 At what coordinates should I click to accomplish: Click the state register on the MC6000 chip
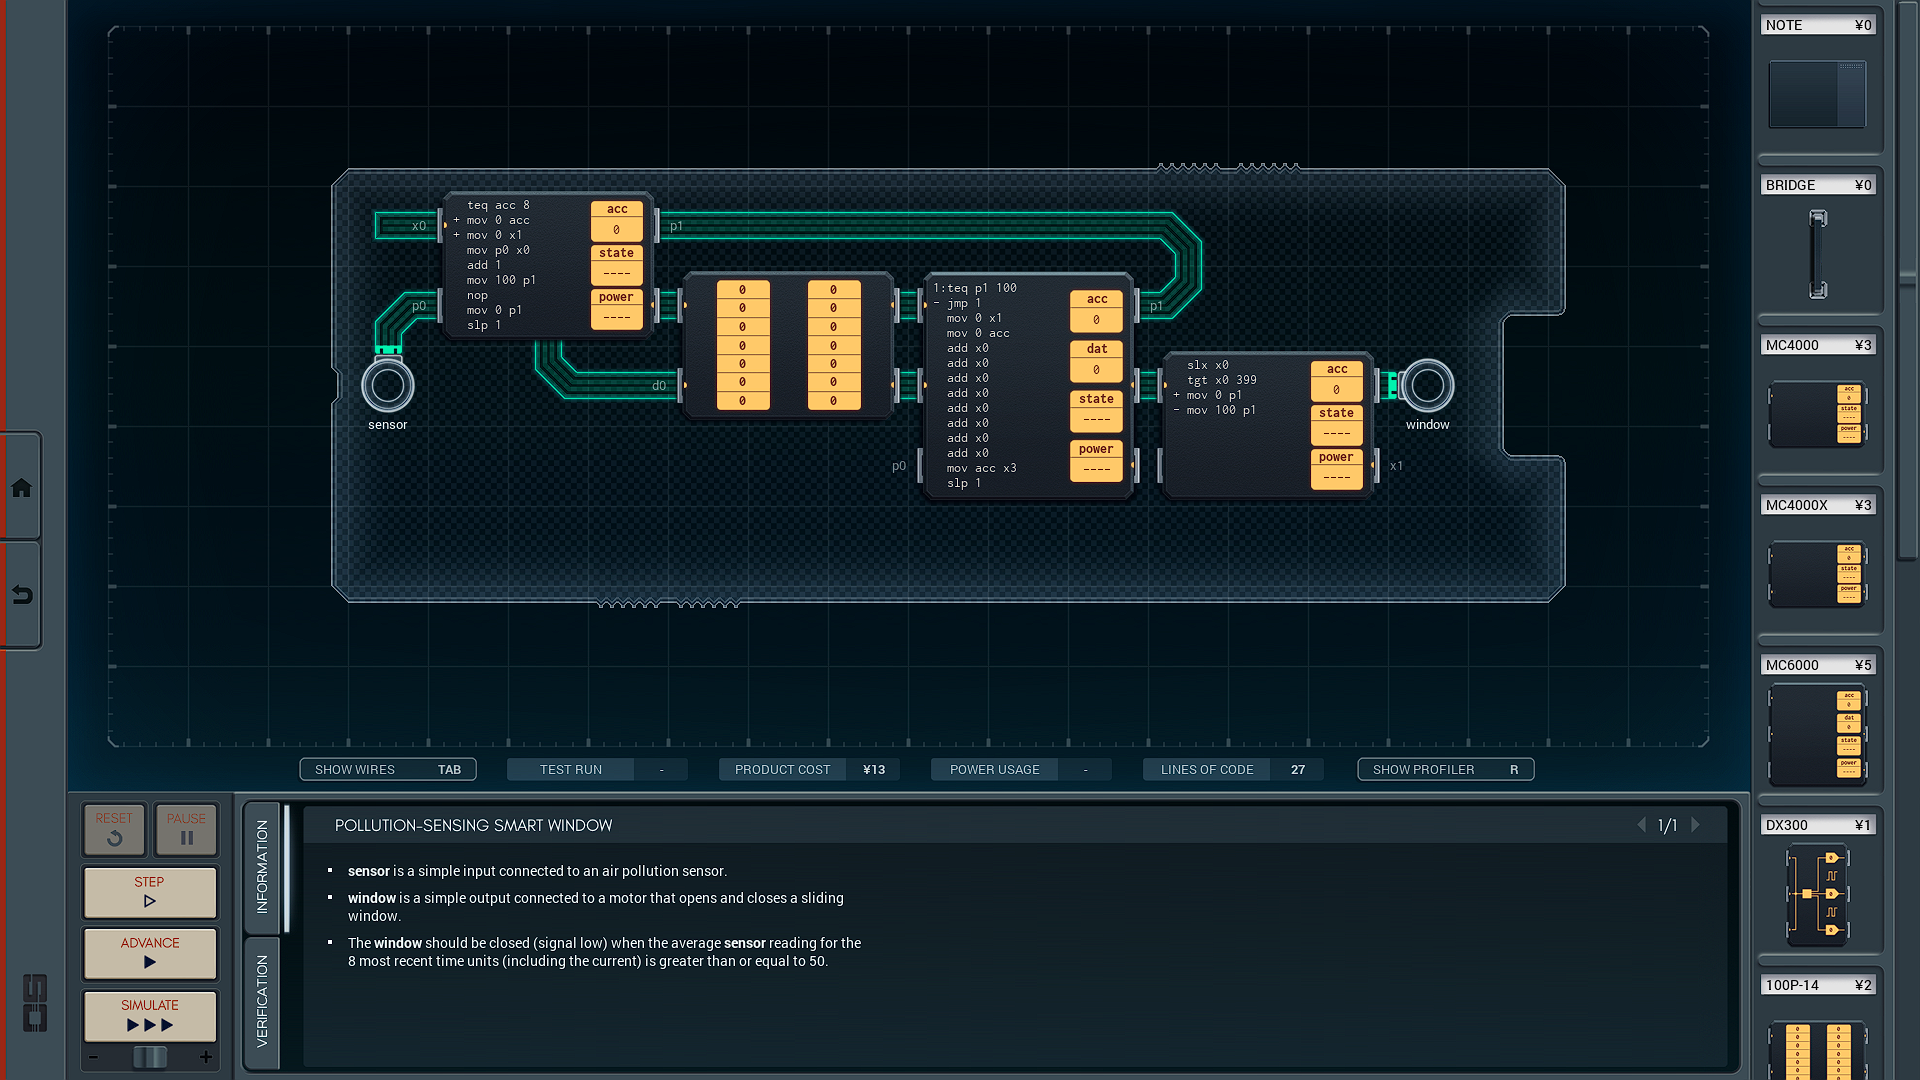1096,410
